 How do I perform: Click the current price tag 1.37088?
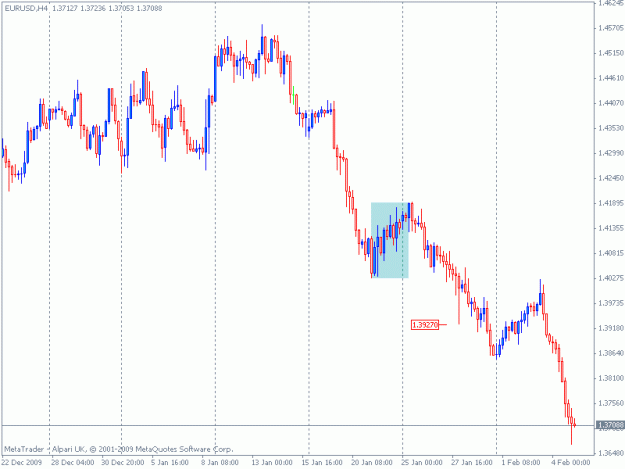[x=611, y=425]
